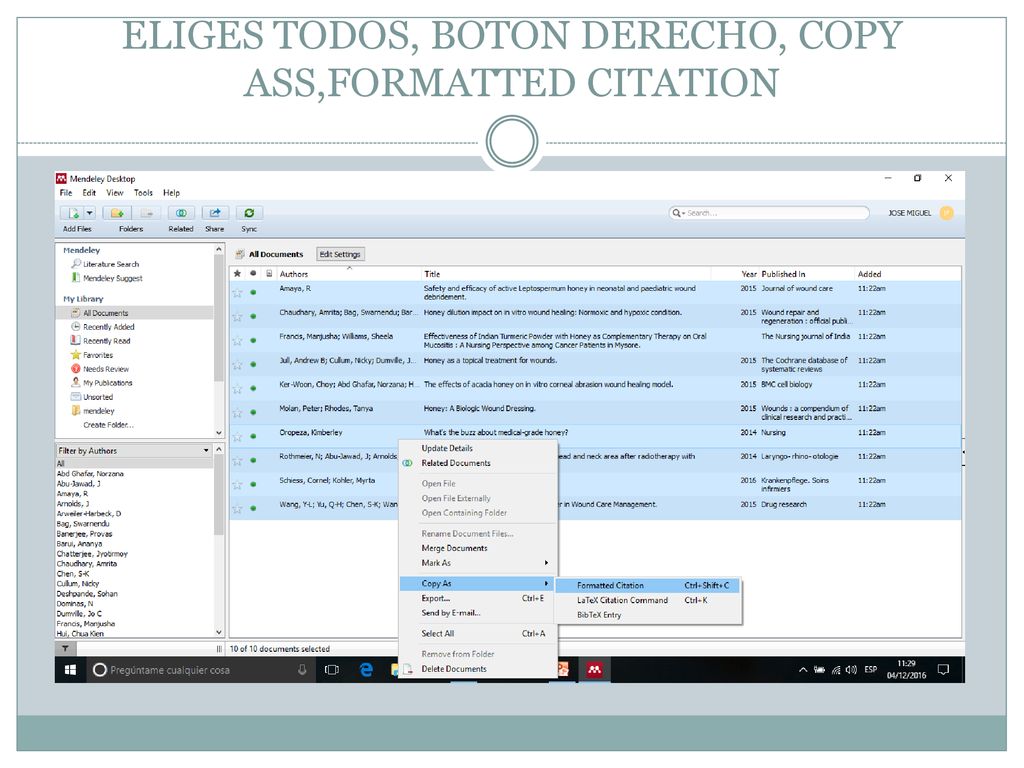Click the volume icon in system tray
The height and width of the screenshot is (768, 1024).
pyautogui.click(x=851, y=670)
